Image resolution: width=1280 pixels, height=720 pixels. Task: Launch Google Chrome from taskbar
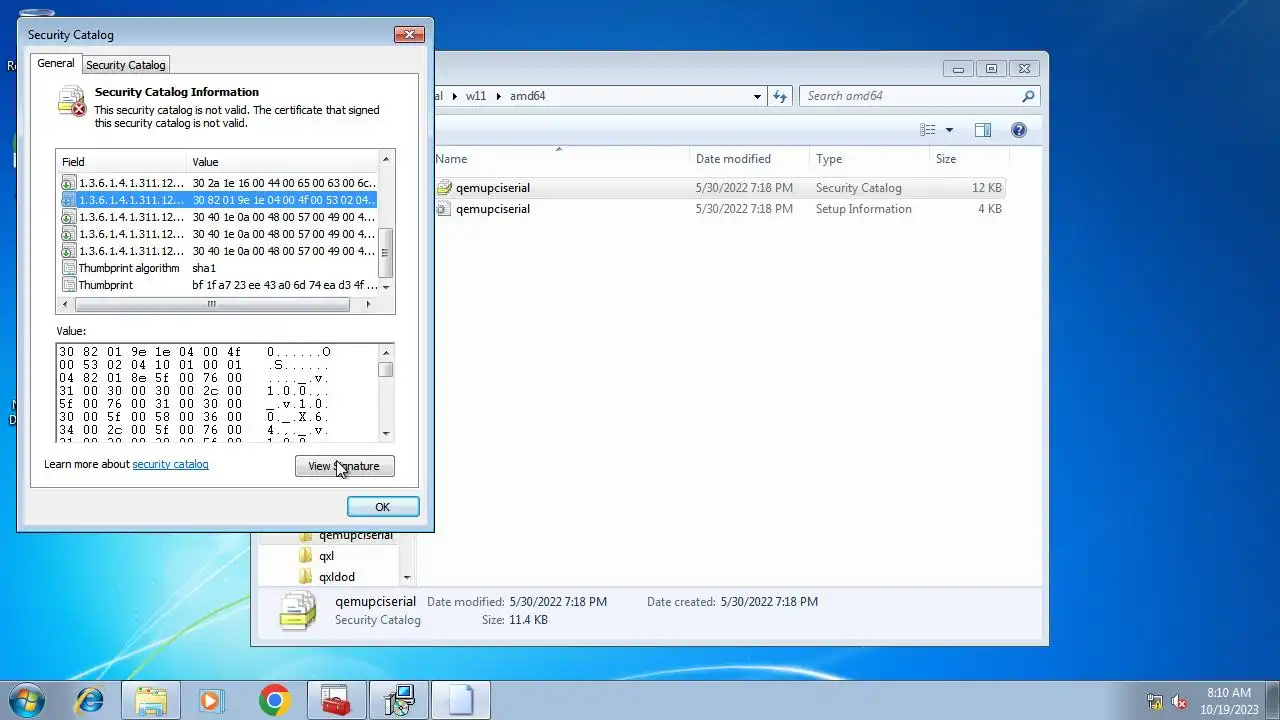[274, 700]
